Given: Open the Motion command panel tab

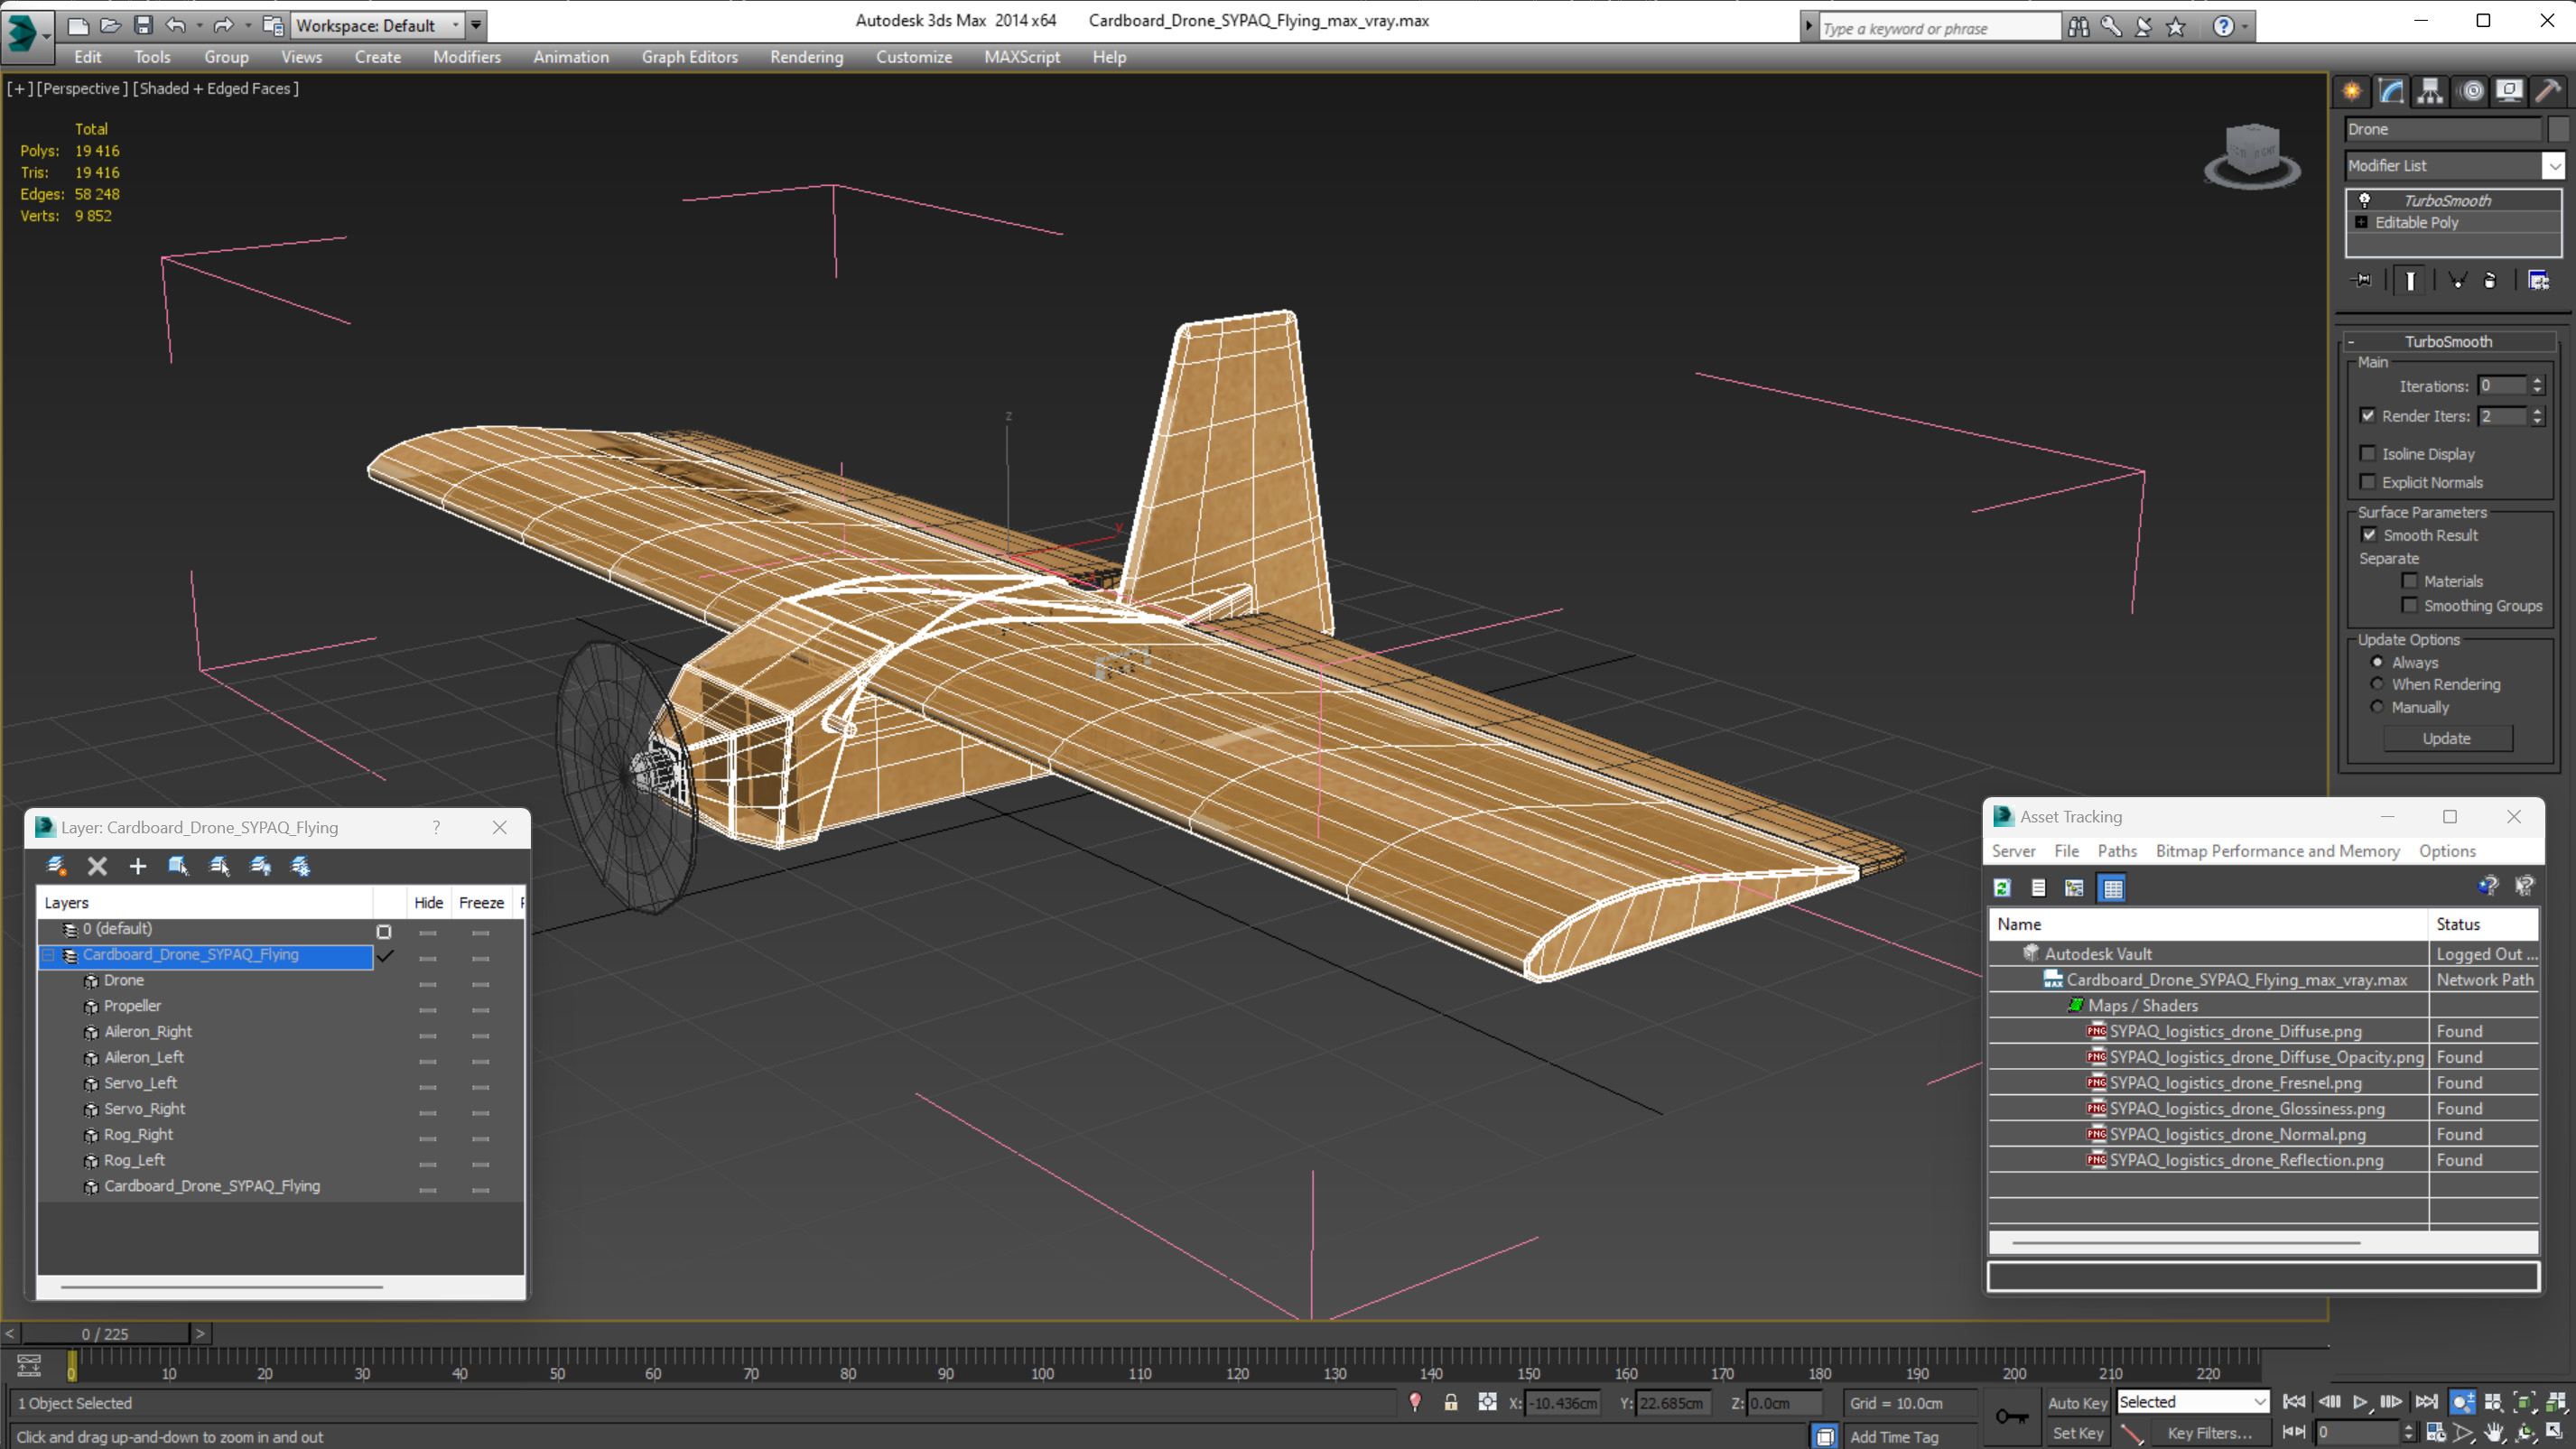Looking at the screenshot, I should [2471, 91].
